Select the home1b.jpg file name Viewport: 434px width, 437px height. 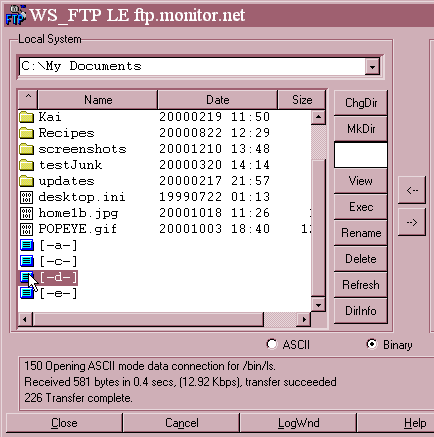pos(78,213)
